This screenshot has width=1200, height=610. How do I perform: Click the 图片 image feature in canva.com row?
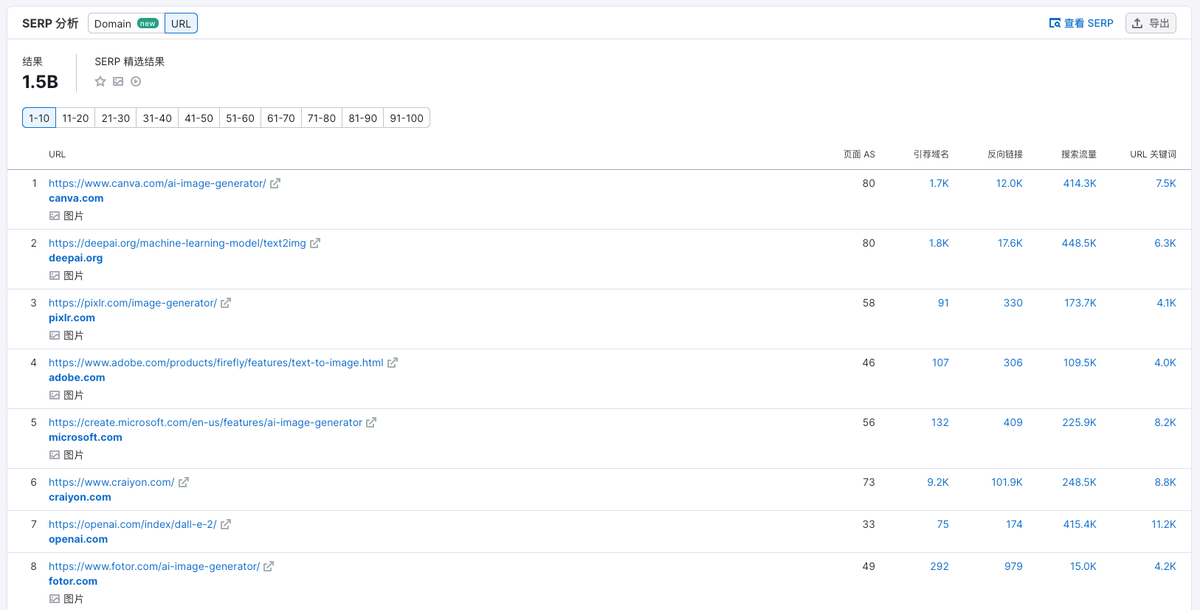tap(66, 215)
